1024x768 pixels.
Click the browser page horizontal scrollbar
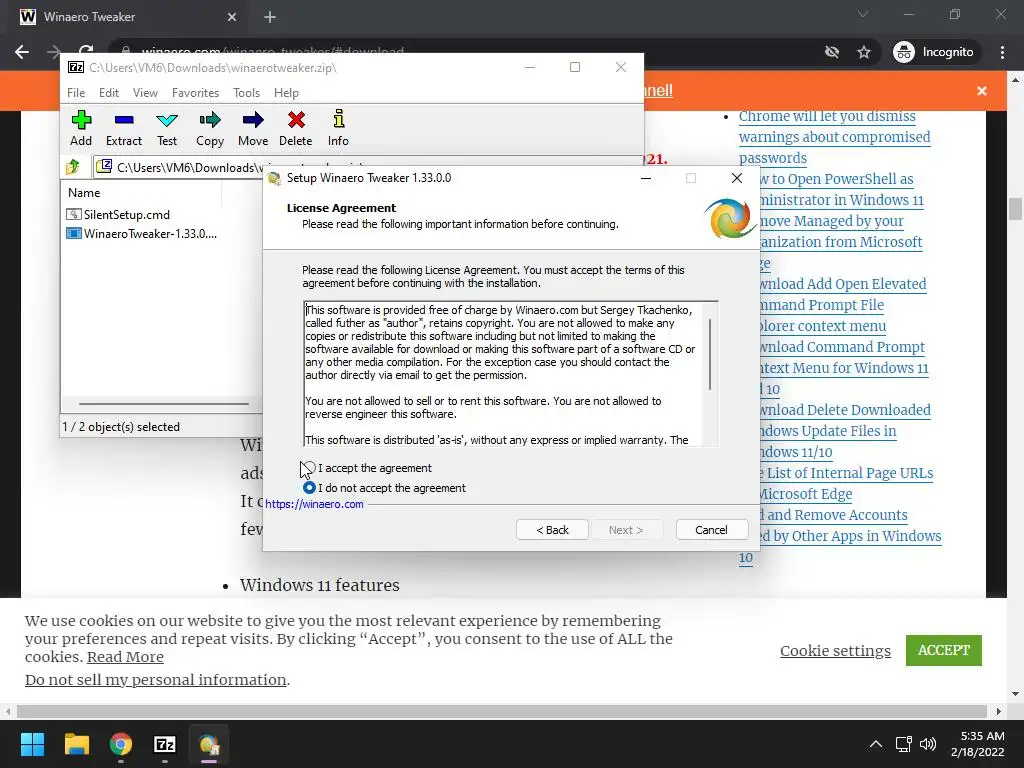point(502,711)
